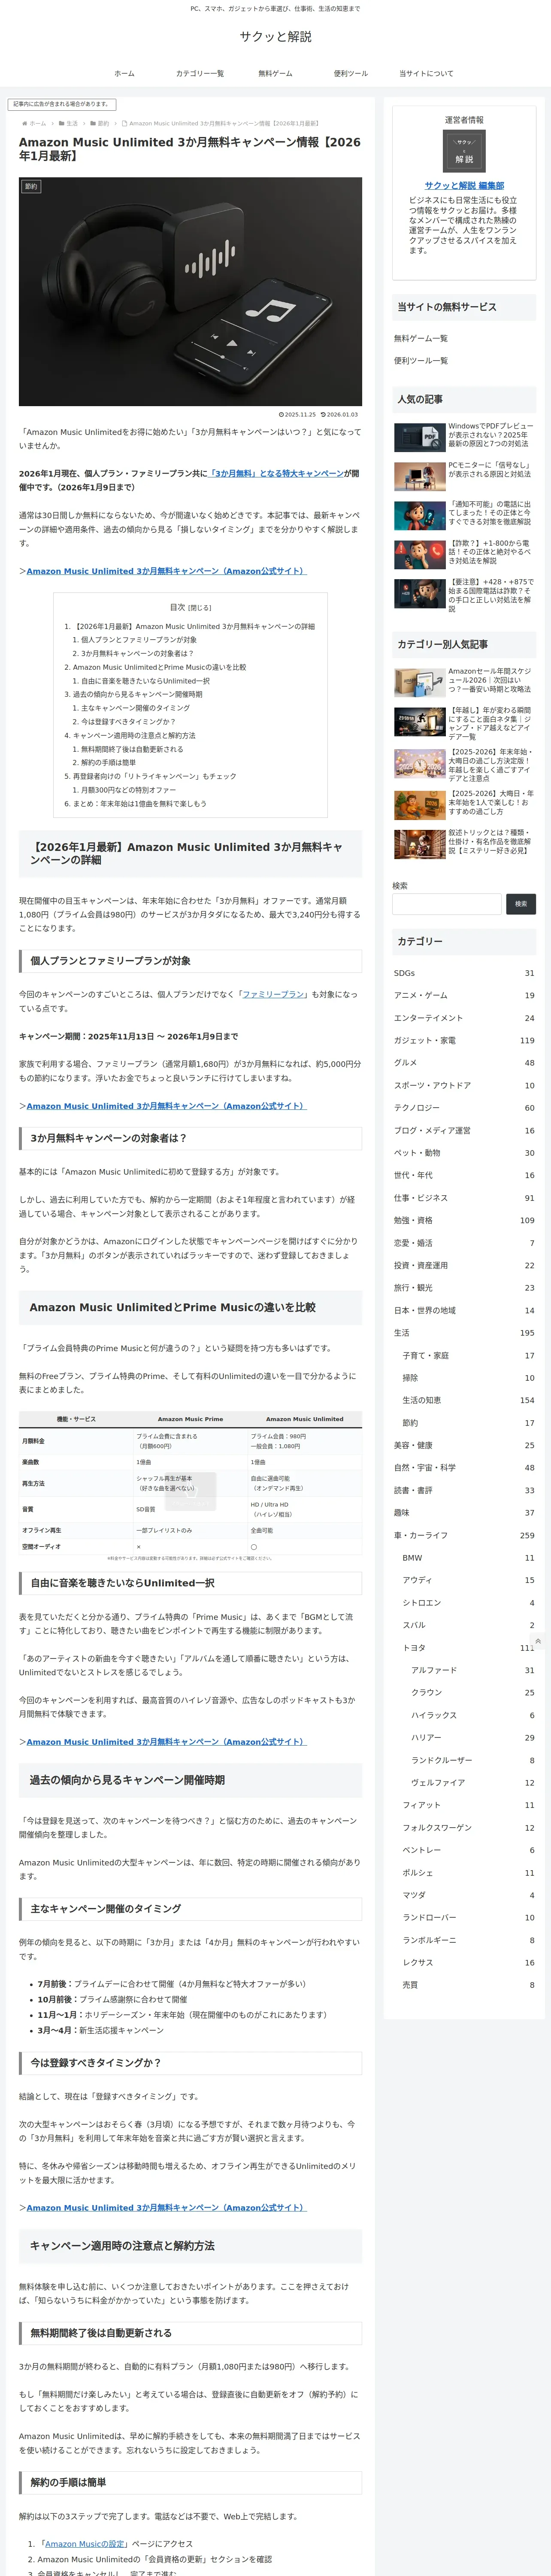Collapse the table of contents with 閉じる
This screenshot has width=551, height=2576.
200,607
